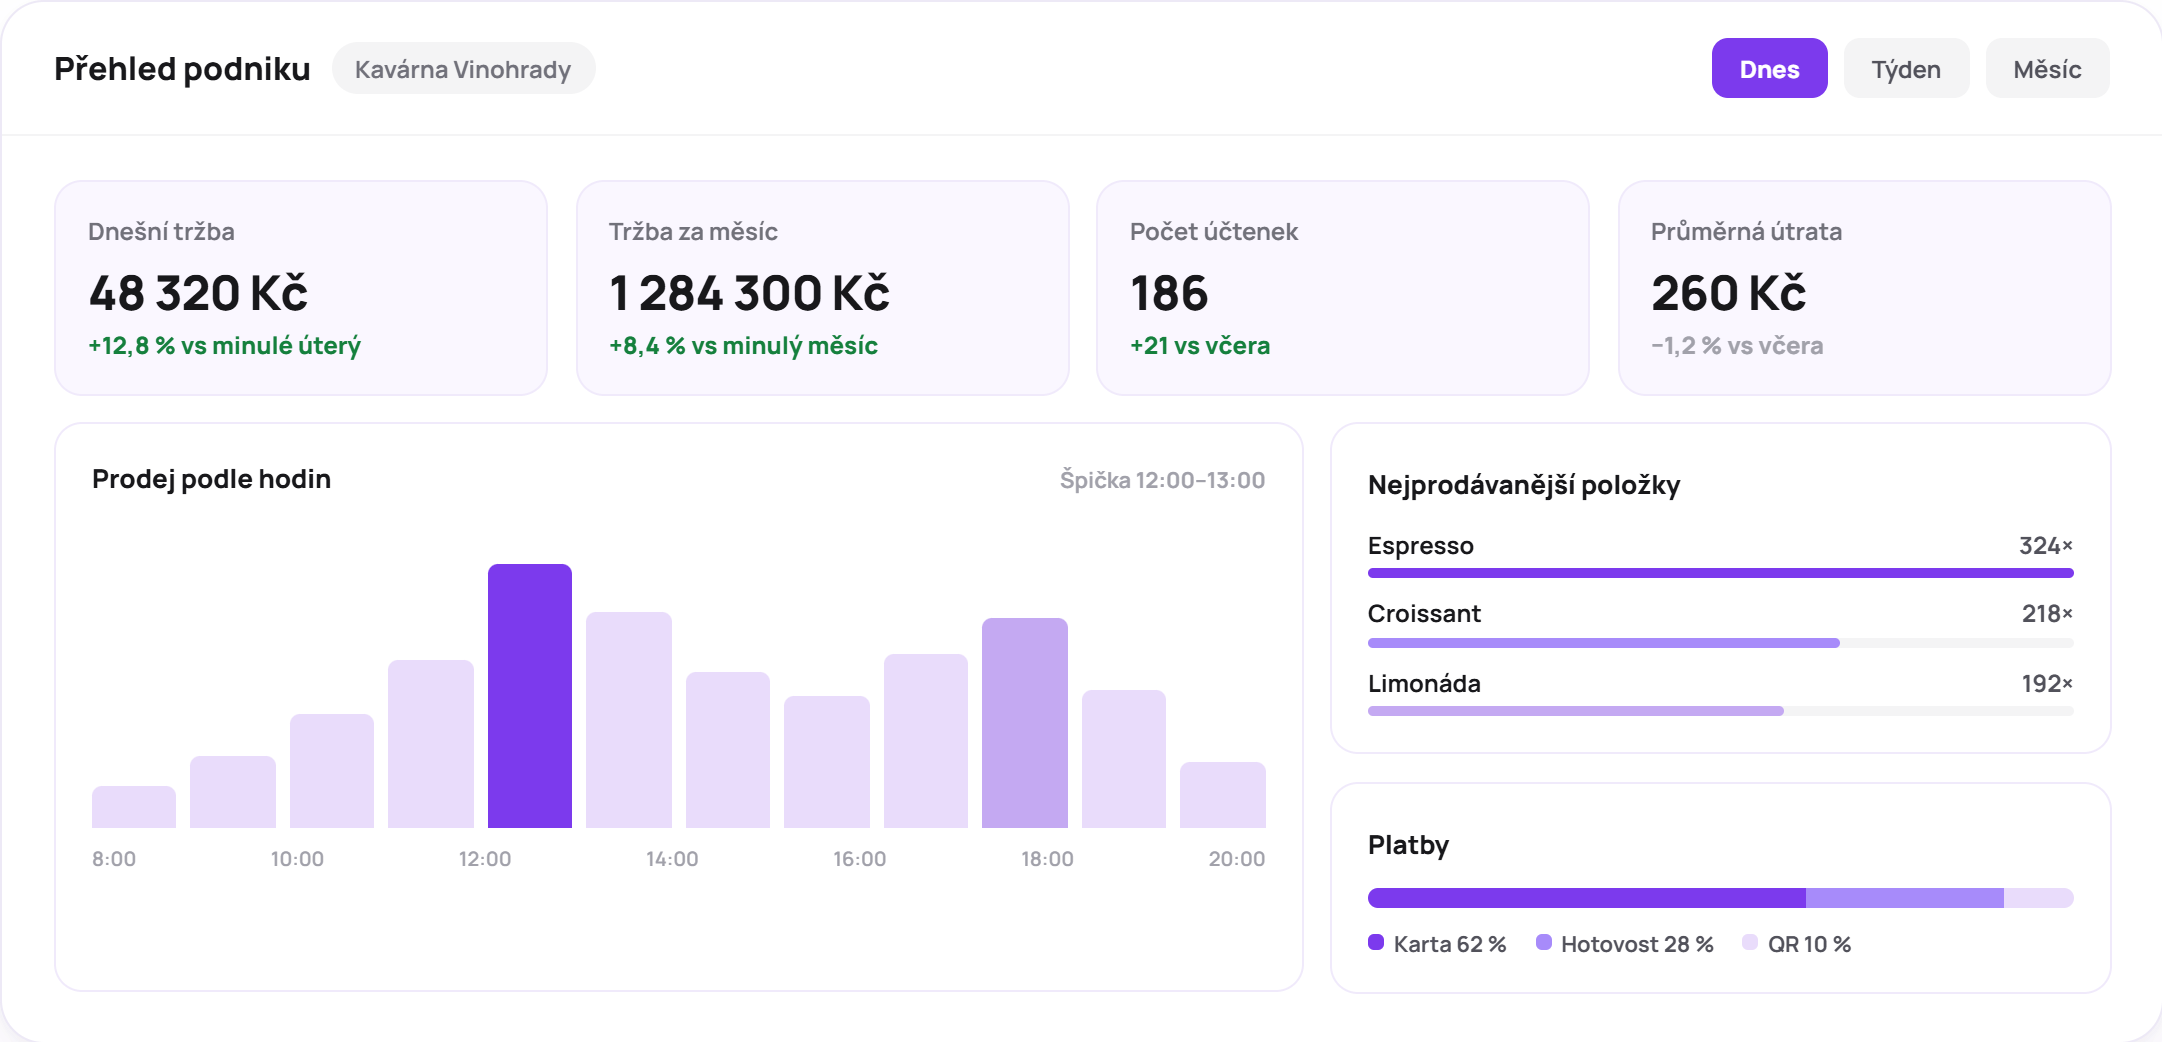Switch to the Měsíc view
The height and width of the screenshot is (1042, 2162).
(2047, 68)
